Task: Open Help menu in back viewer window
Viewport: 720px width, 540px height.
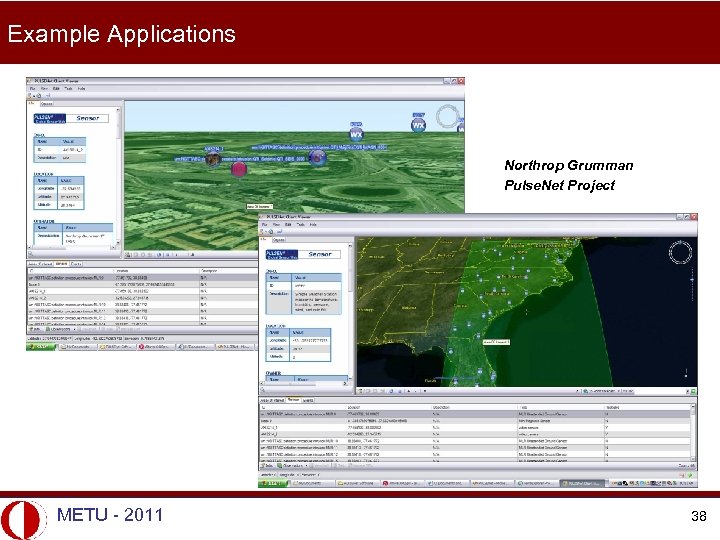Action: coord(81,89)
